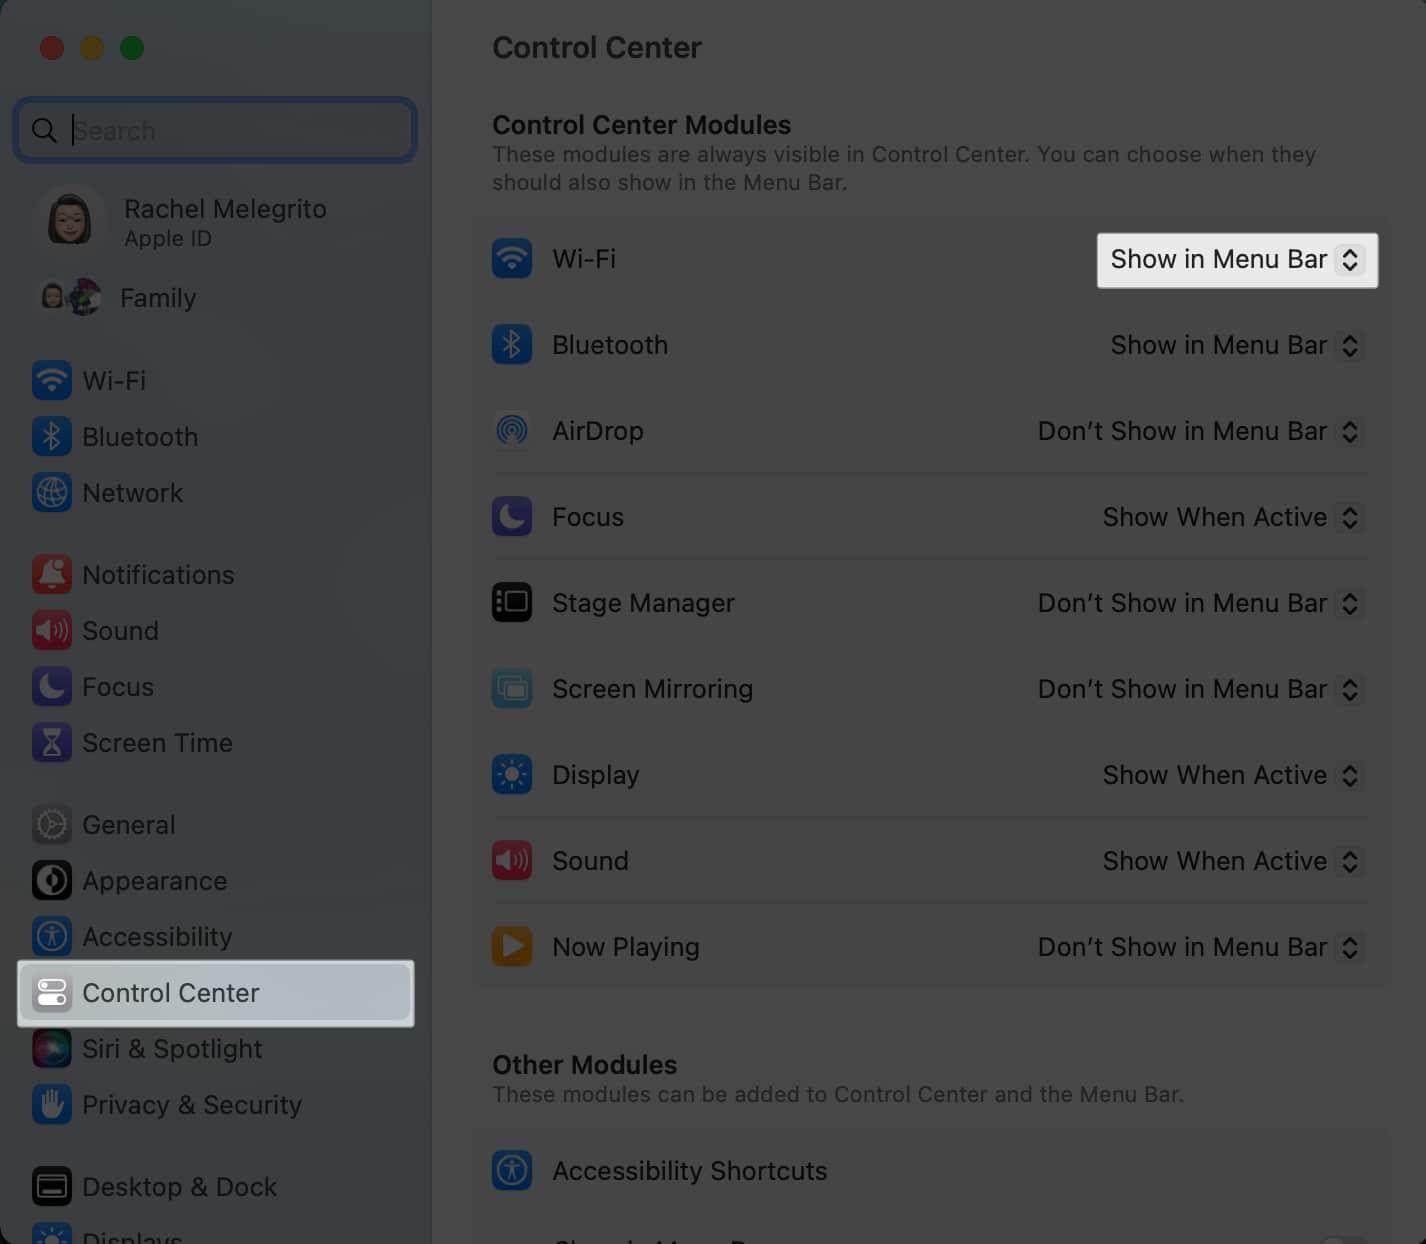
Task: Click the Other Modules heading
Action: coord(584,1065)
